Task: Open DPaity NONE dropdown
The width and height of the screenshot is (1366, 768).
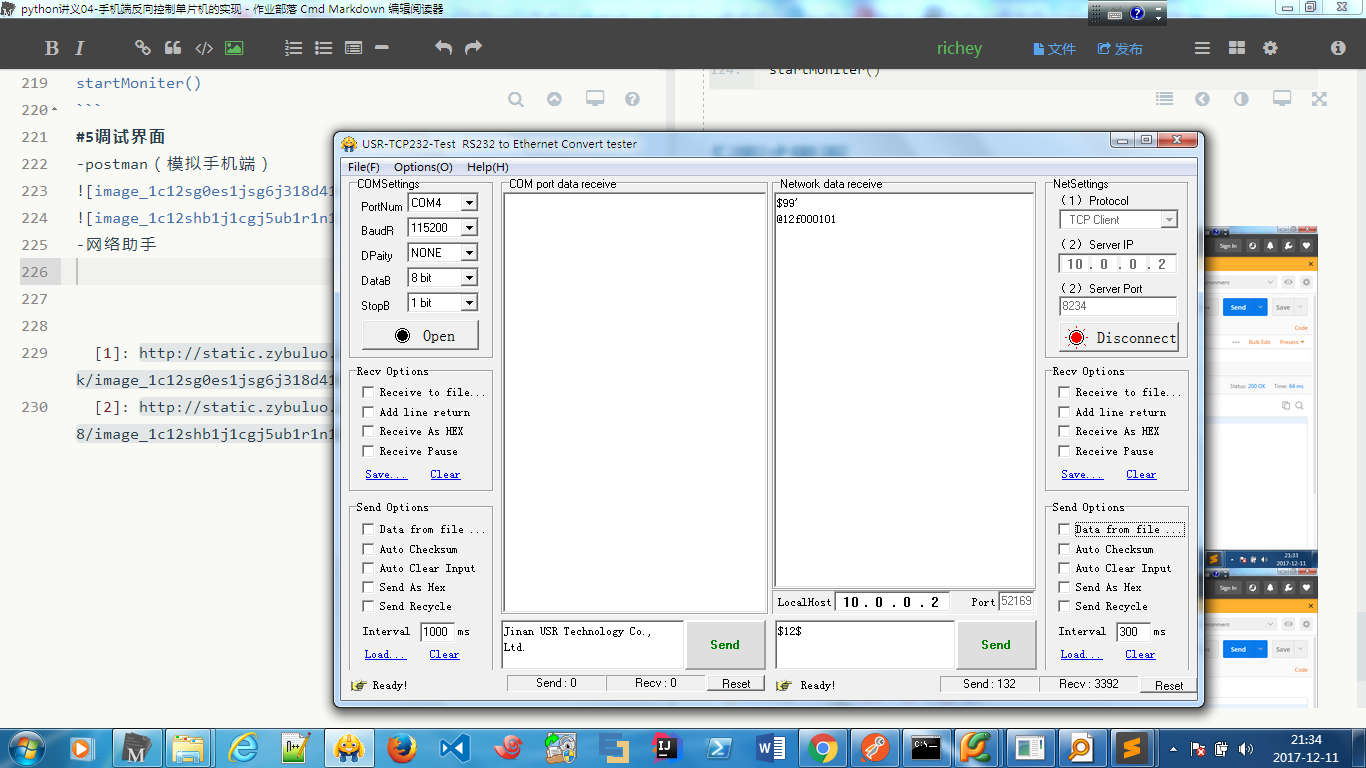Action: pyautogui.click(x=468, y=253)
